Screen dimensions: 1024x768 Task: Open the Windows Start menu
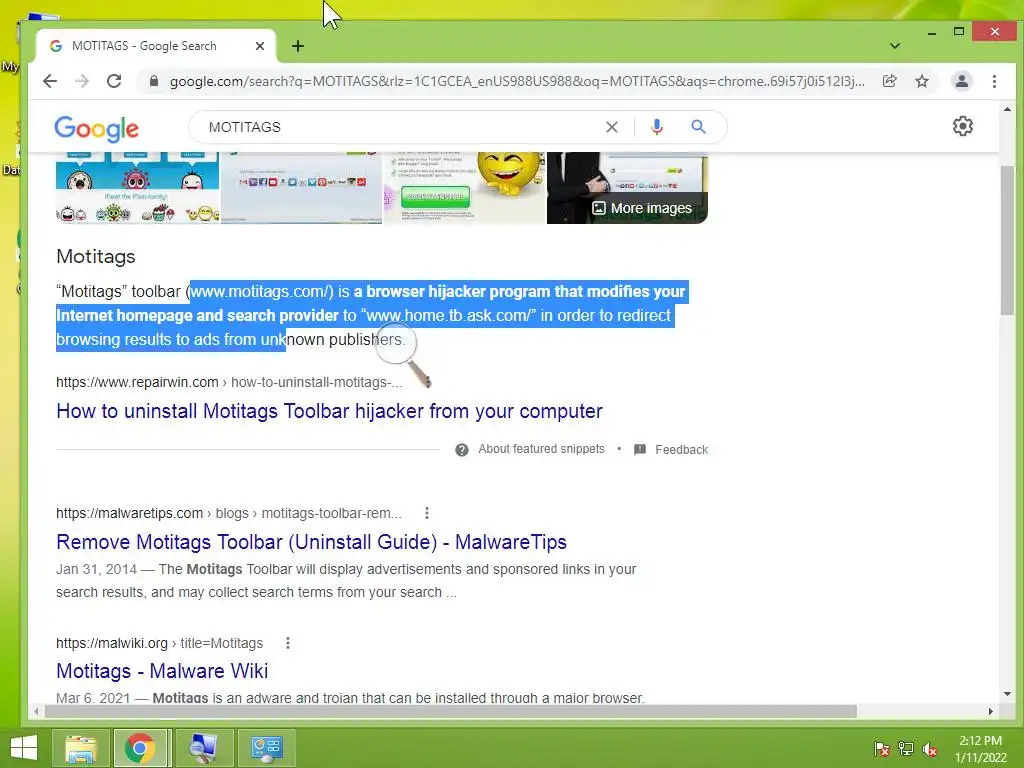point(24,748)
